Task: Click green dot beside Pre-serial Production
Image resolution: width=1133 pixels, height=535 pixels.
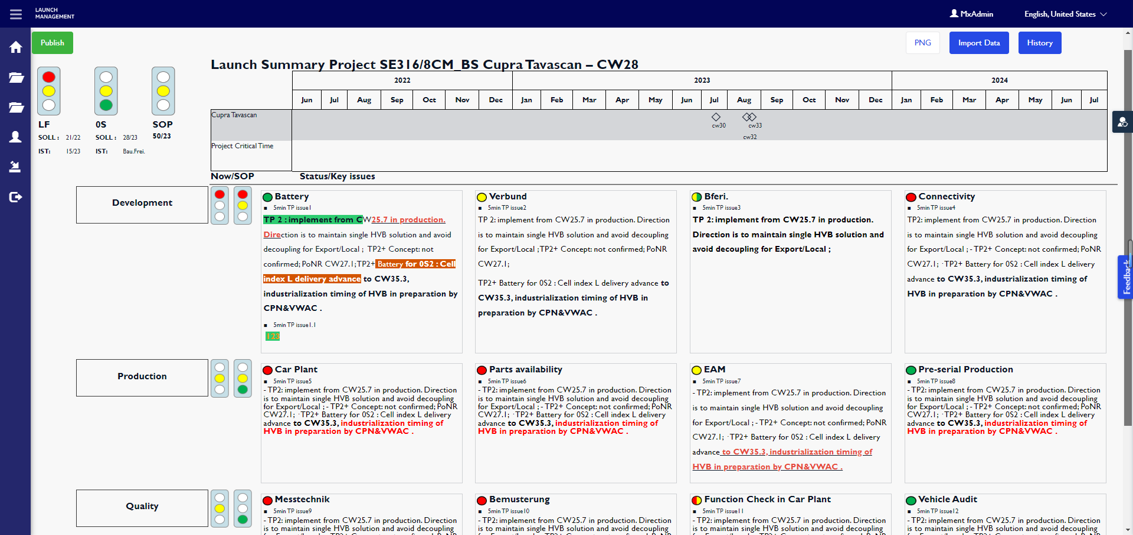Action: (x=910, y=370)
